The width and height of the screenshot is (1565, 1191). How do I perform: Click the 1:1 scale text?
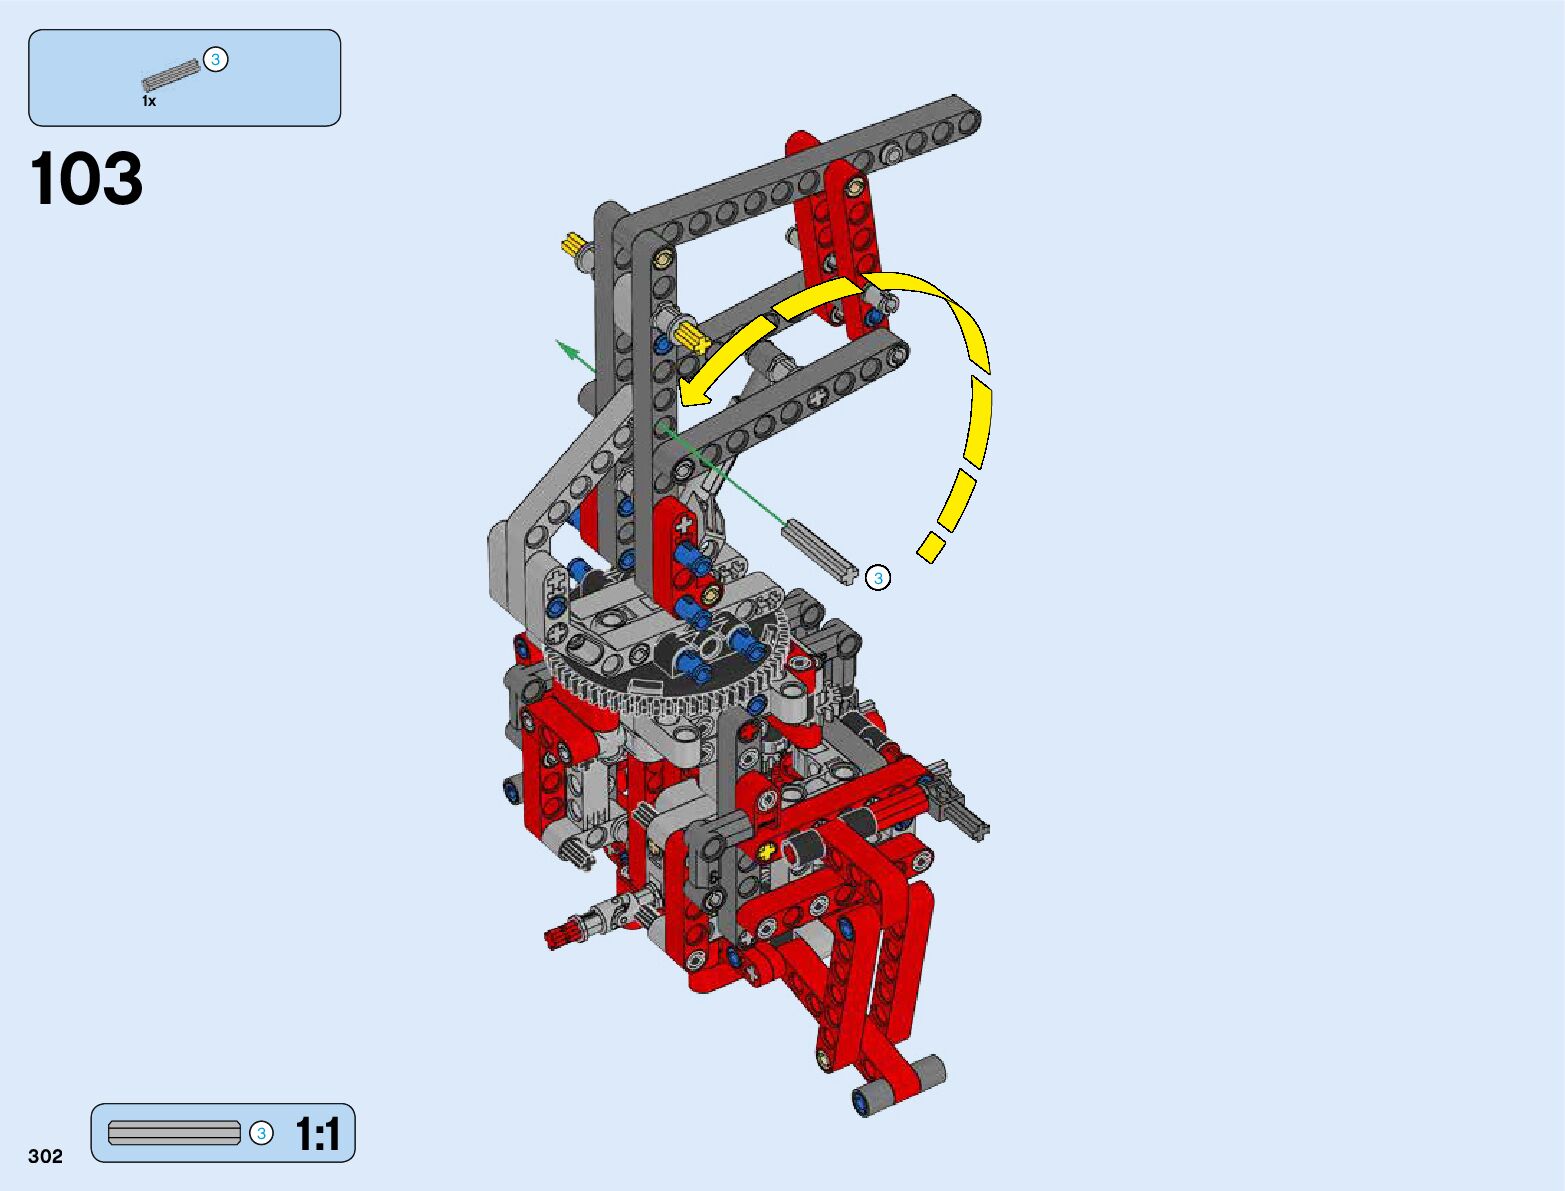click(318, 1134)
